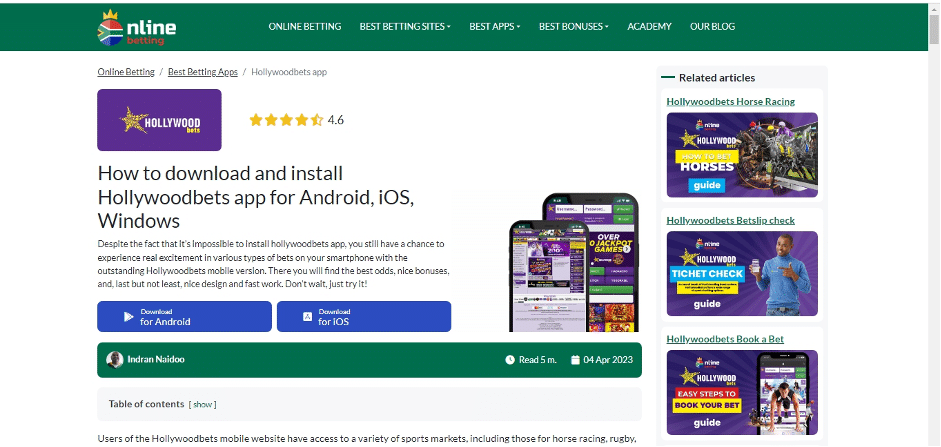Image resolution: width=941 pixels, height=447 pixels.
Task: Show the Table of contents
Action: pyautogui.click(x=202, y=404)
